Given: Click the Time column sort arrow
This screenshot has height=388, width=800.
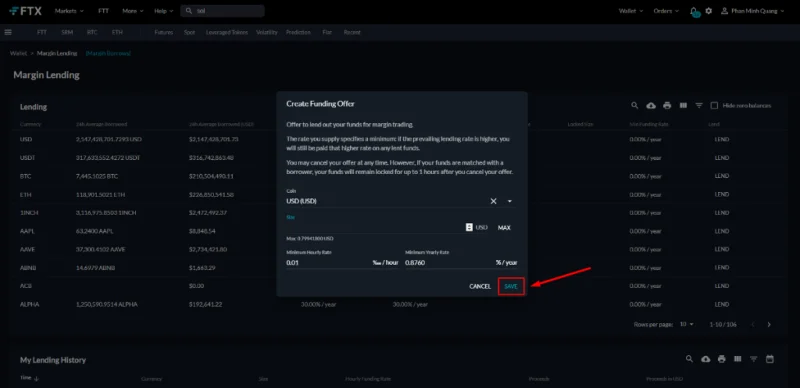Looking at the screenshot, I should coord(36,379).
